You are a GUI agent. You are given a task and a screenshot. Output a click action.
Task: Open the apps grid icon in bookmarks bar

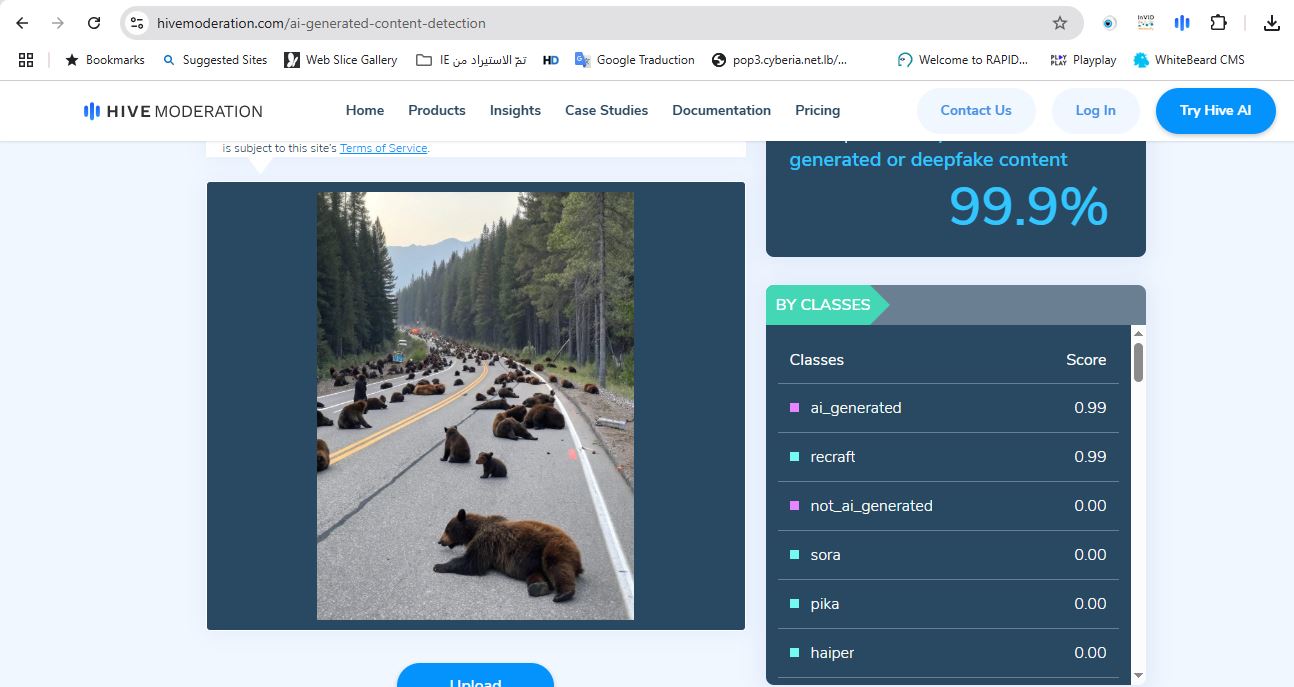tap(26, 60)
